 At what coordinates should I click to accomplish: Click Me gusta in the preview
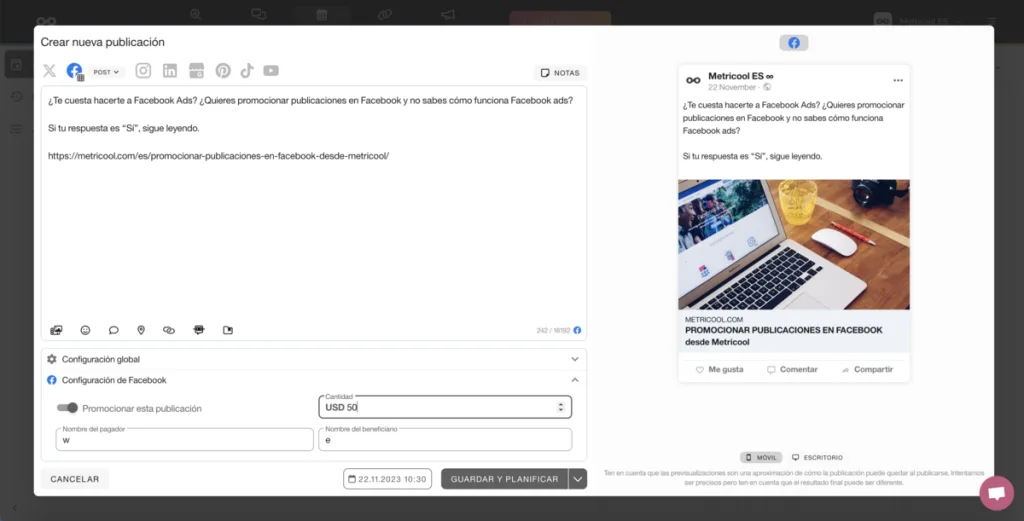coord(720,370)
